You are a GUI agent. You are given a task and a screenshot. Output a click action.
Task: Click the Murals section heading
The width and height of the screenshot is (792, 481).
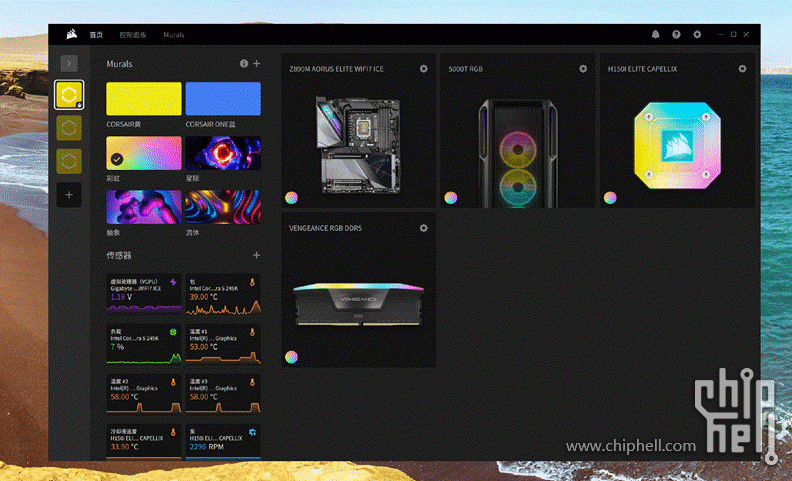pos(119,64)
